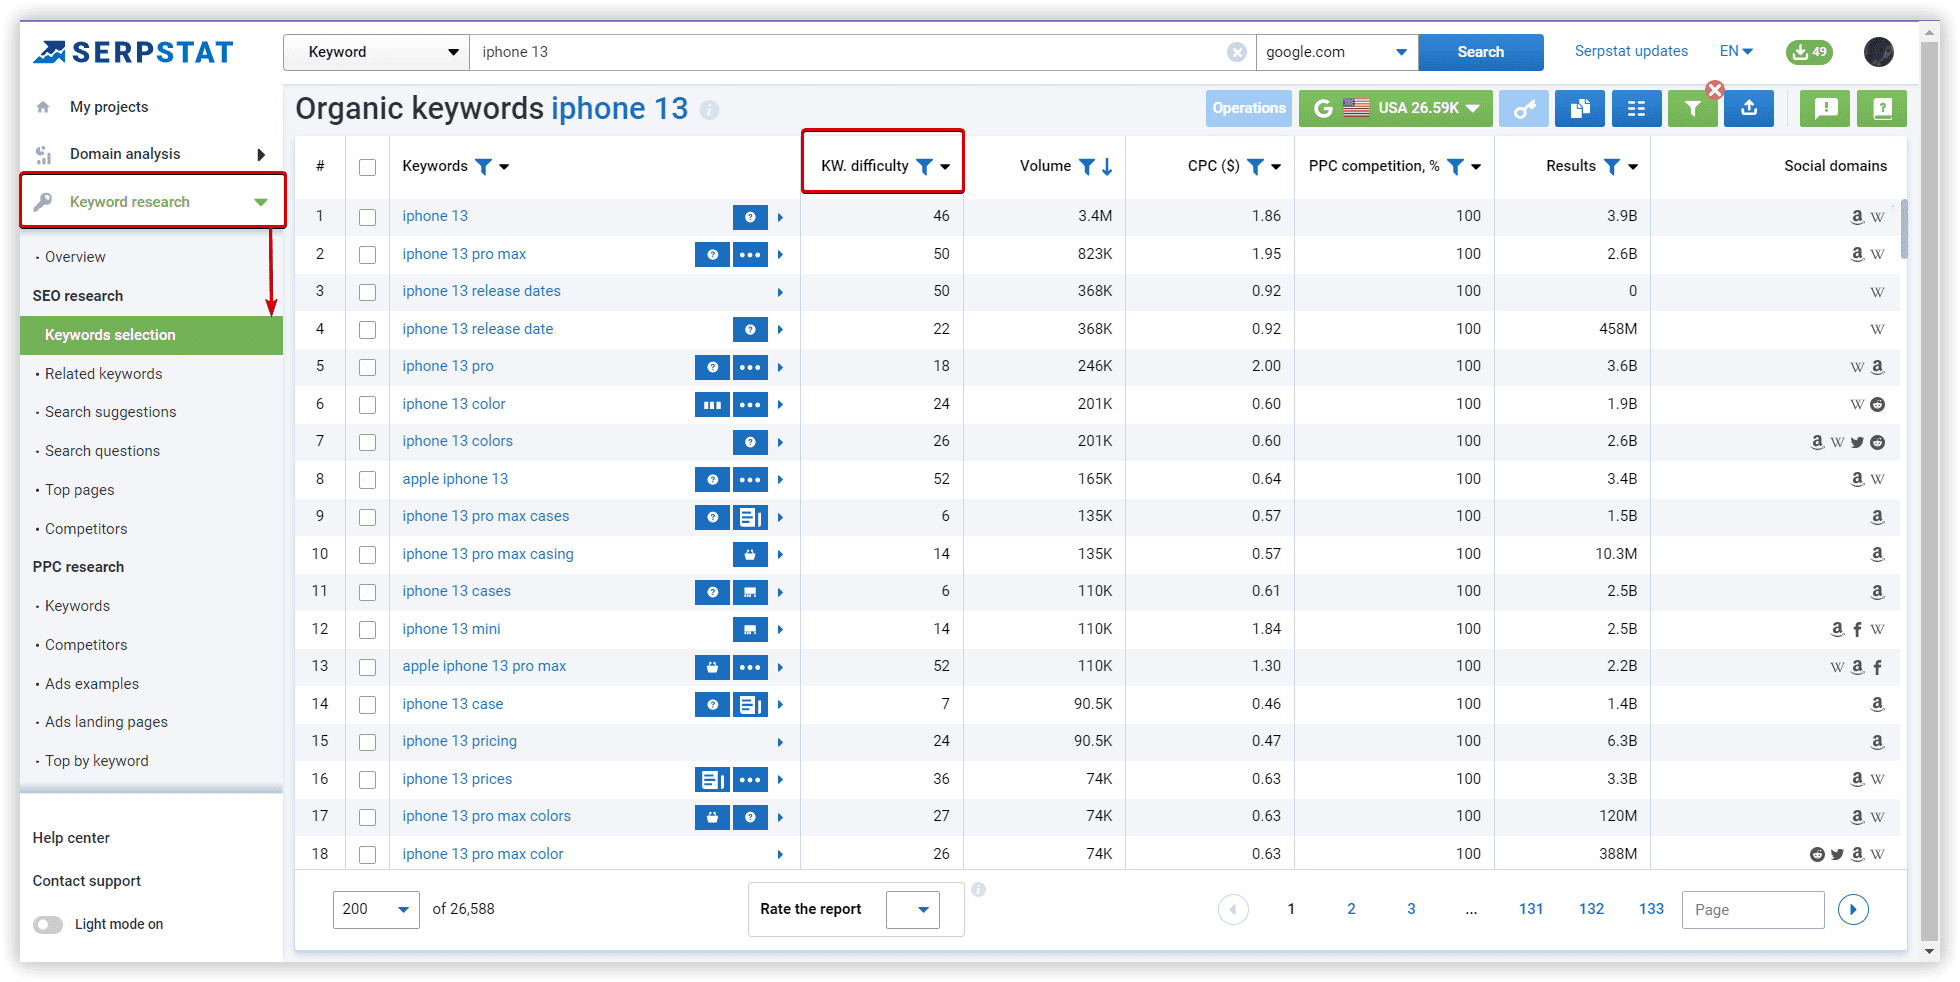Click sort arrow in Volume column header
Viewport: 1960px width, 982px height.
pyautogui.click(x=1107, y=166)
